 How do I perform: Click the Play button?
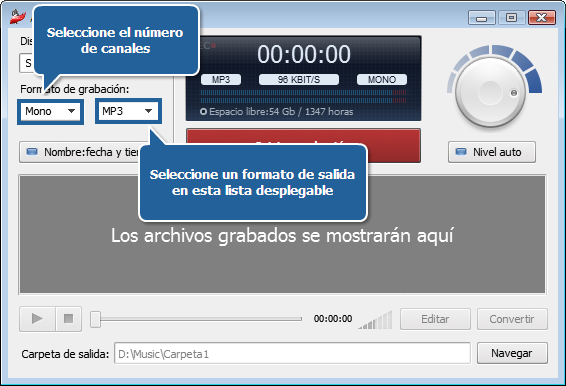[37, 319]
